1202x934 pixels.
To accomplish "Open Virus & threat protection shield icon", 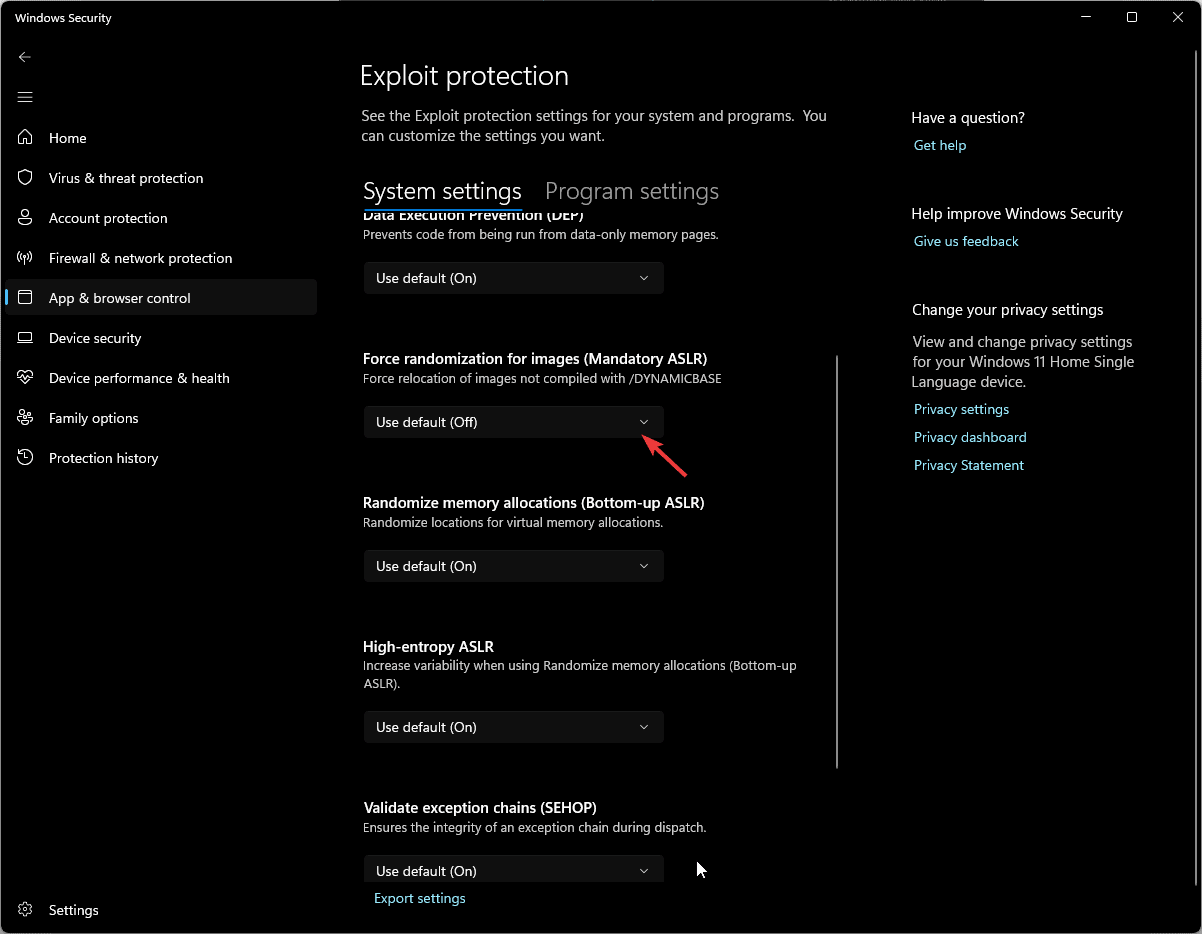I will [x=26, y=178].
